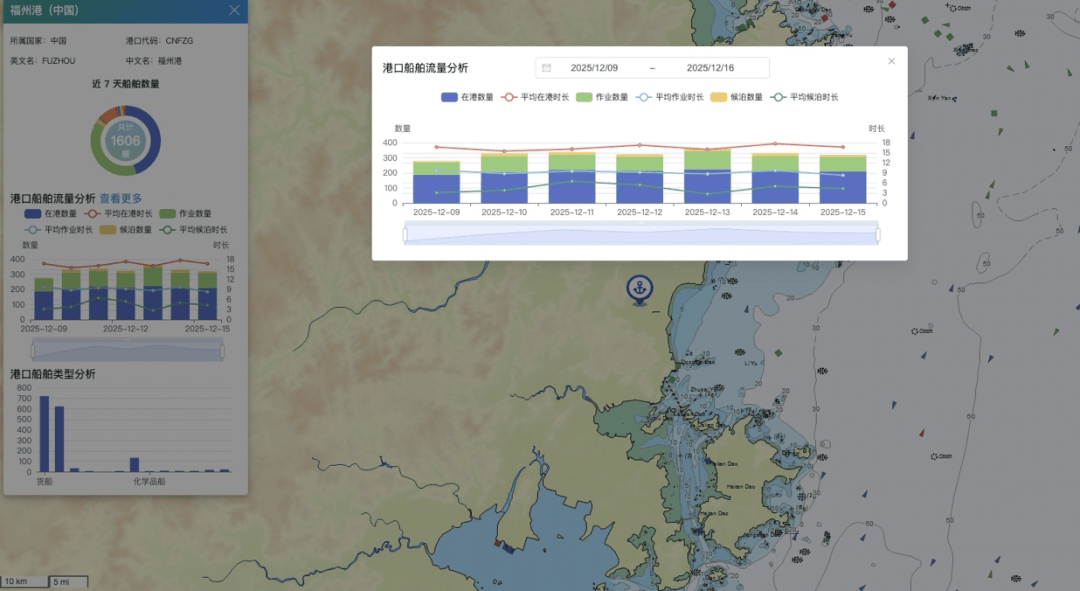Screen dimensions: 1080x591
Task: Open the start date 2025/12/09 picker
Action: (x=594, y=68)
